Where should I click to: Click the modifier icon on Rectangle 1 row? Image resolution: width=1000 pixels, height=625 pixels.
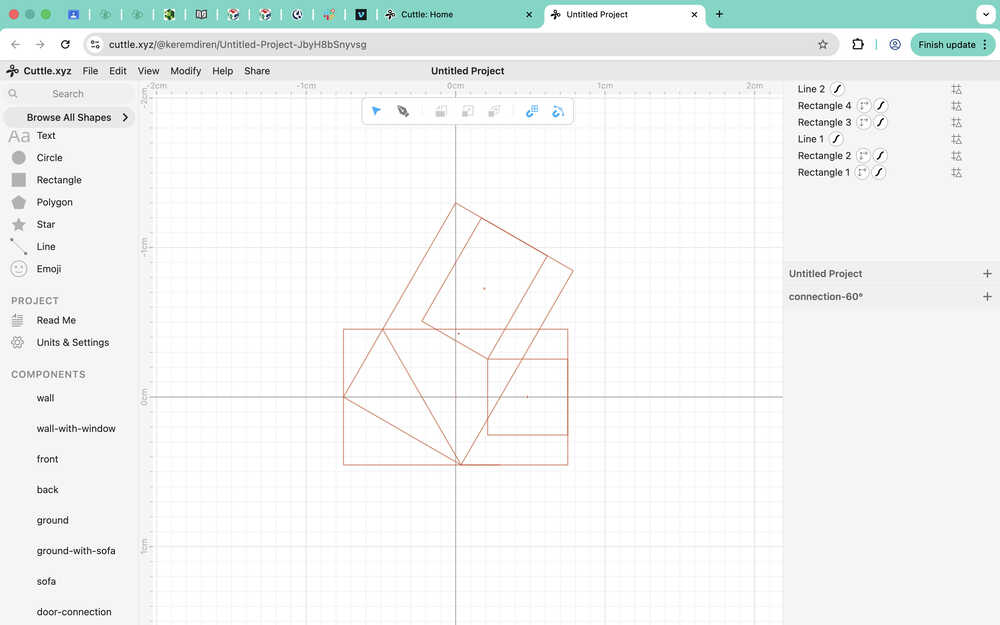(x=957, y=172)
